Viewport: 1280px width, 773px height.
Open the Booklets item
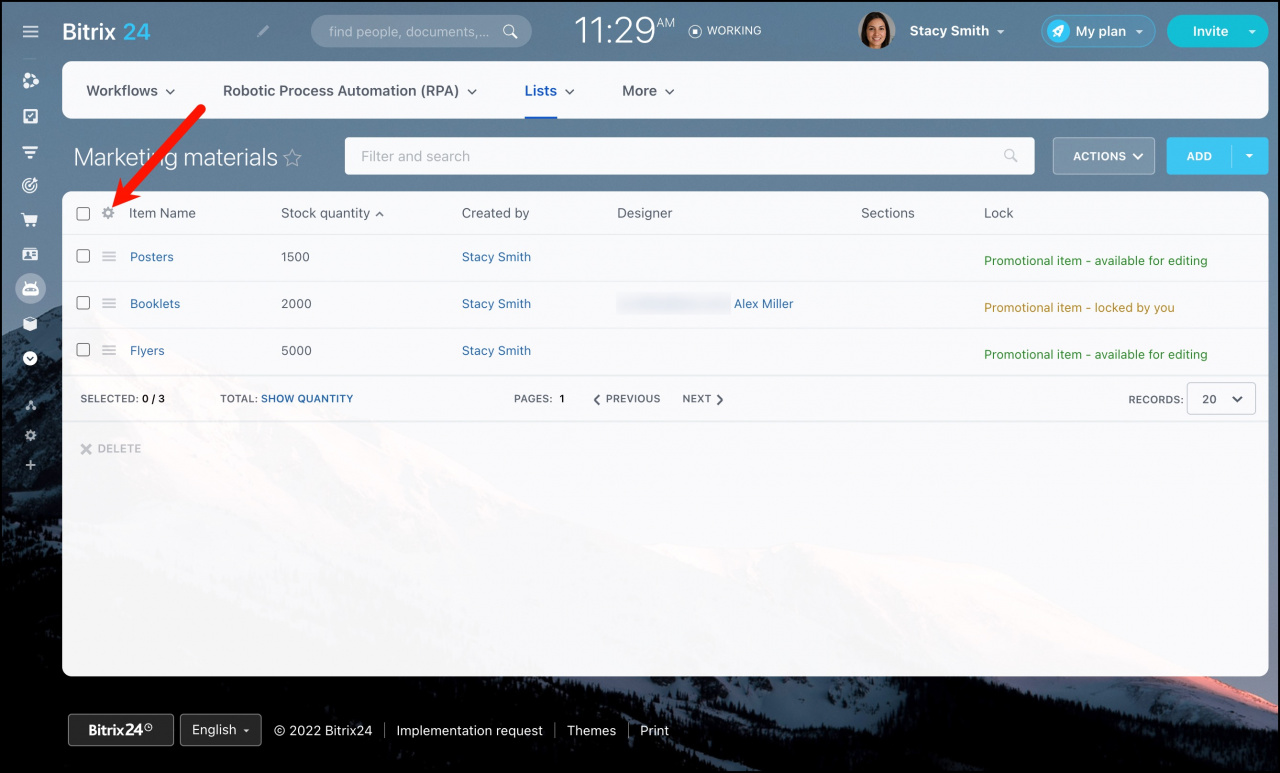click(155, 304)
